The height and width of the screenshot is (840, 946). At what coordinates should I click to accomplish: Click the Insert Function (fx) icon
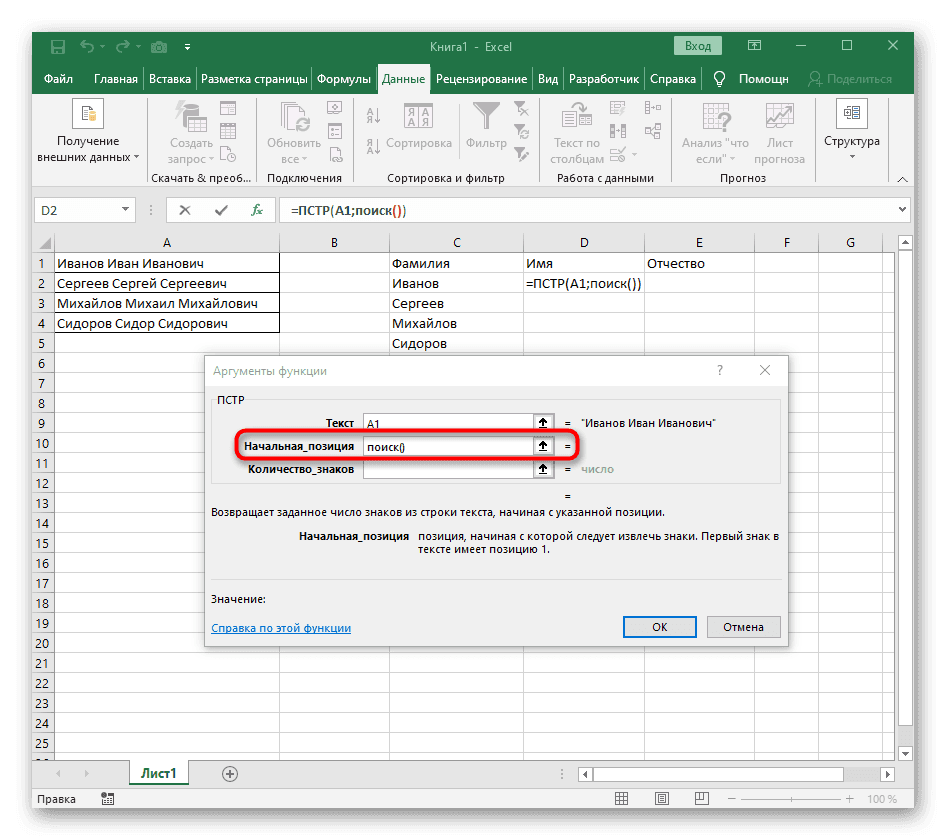(257, 209)
